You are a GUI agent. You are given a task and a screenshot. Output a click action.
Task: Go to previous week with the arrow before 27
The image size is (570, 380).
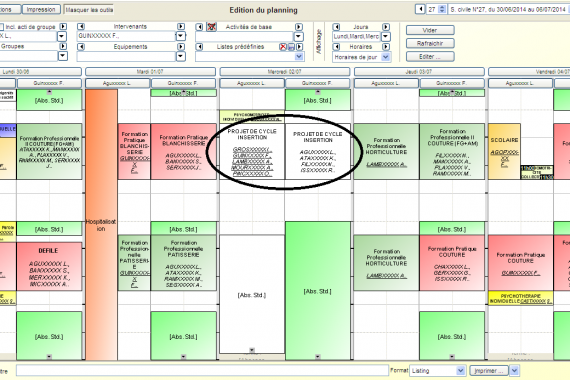click(x=420, y=9)
